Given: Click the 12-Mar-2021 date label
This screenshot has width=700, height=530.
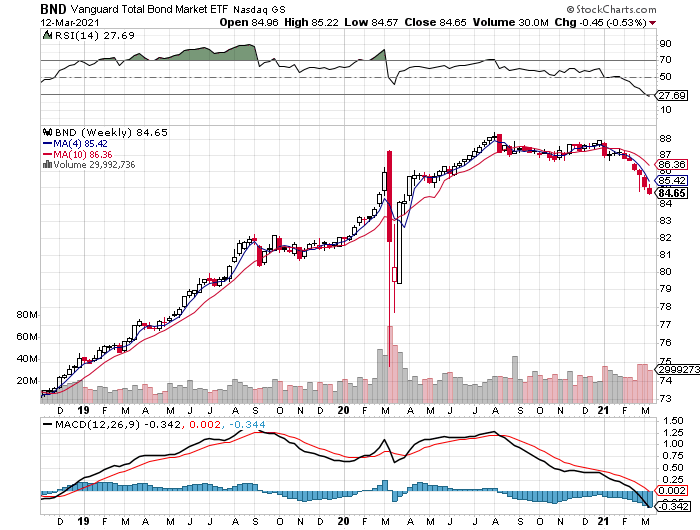Looking at the screenshot, I should 70,22.
